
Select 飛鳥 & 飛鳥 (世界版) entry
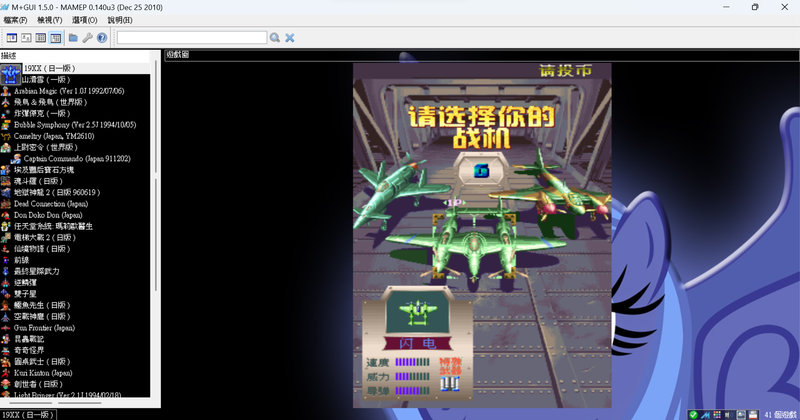pos(51,102)
